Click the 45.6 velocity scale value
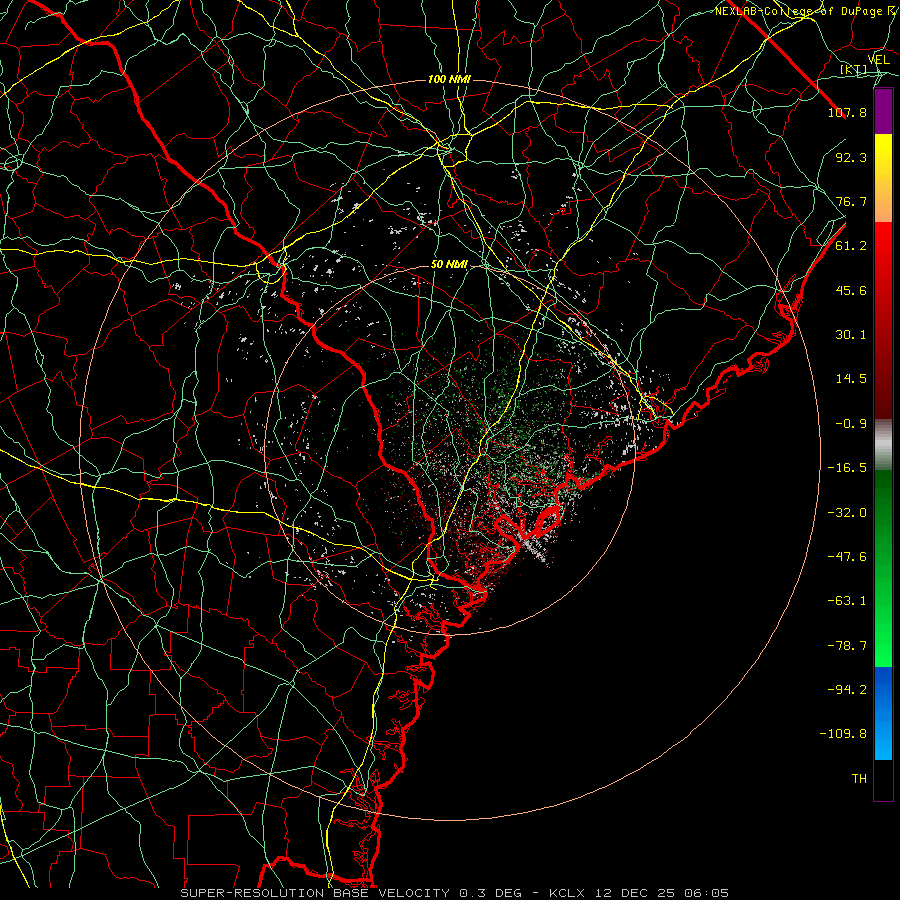The height and width of the screenshot is (900, 900). point(851,290)
